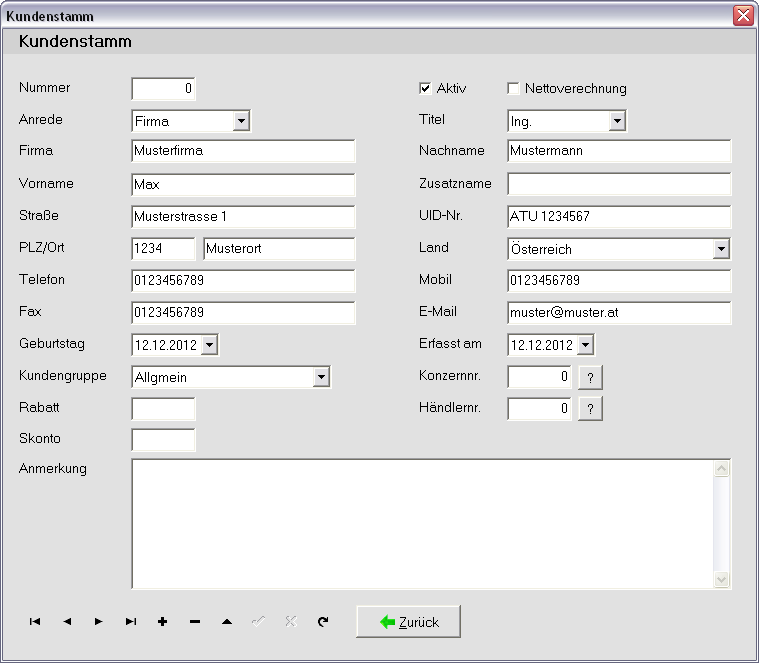Click the Zurück button
Image resolution: width=759 pixels, height=663 pixels.
click(x=409, y=621)
